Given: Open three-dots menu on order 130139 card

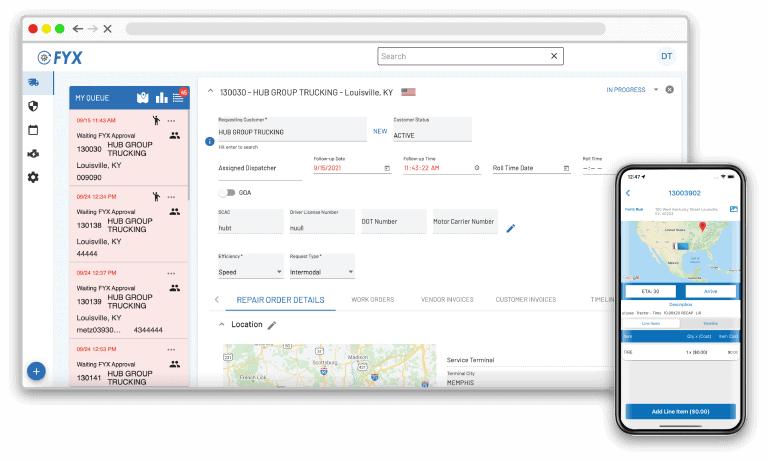Looking at the screenshot, I should [171, 273].
